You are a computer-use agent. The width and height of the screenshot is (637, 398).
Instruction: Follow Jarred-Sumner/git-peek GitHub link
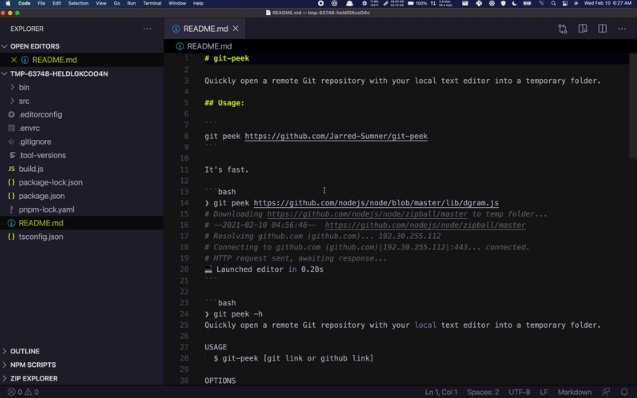[336, 136]
